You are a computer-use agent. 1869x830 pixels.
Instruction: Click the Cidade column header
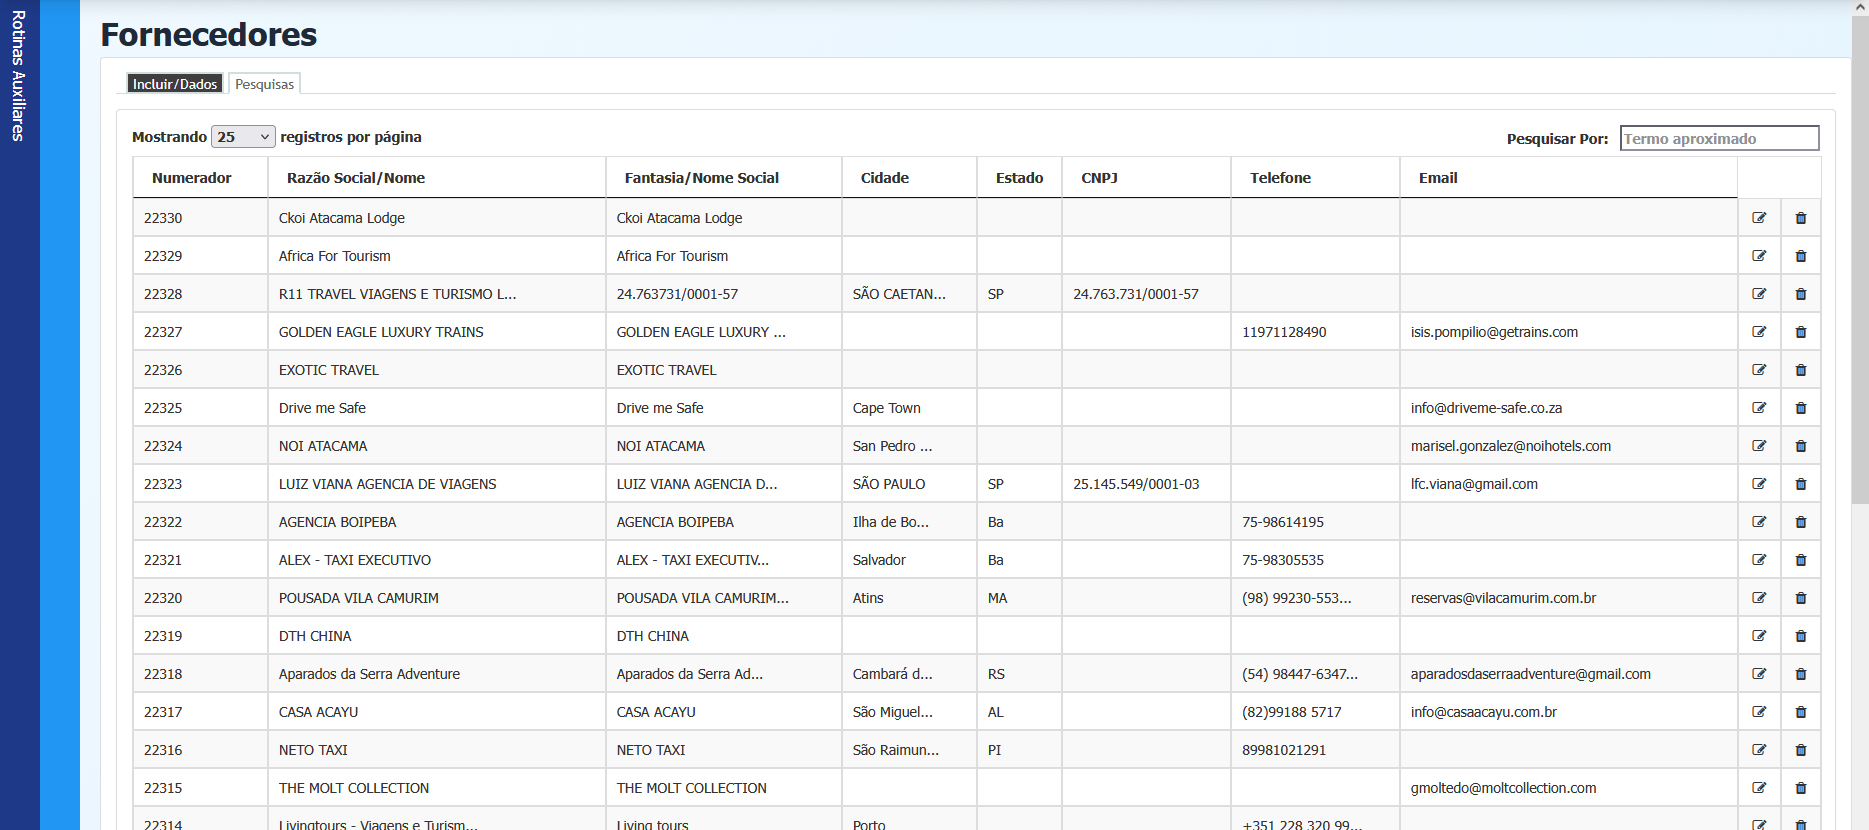pyautogui.click(x=885, y=178)
